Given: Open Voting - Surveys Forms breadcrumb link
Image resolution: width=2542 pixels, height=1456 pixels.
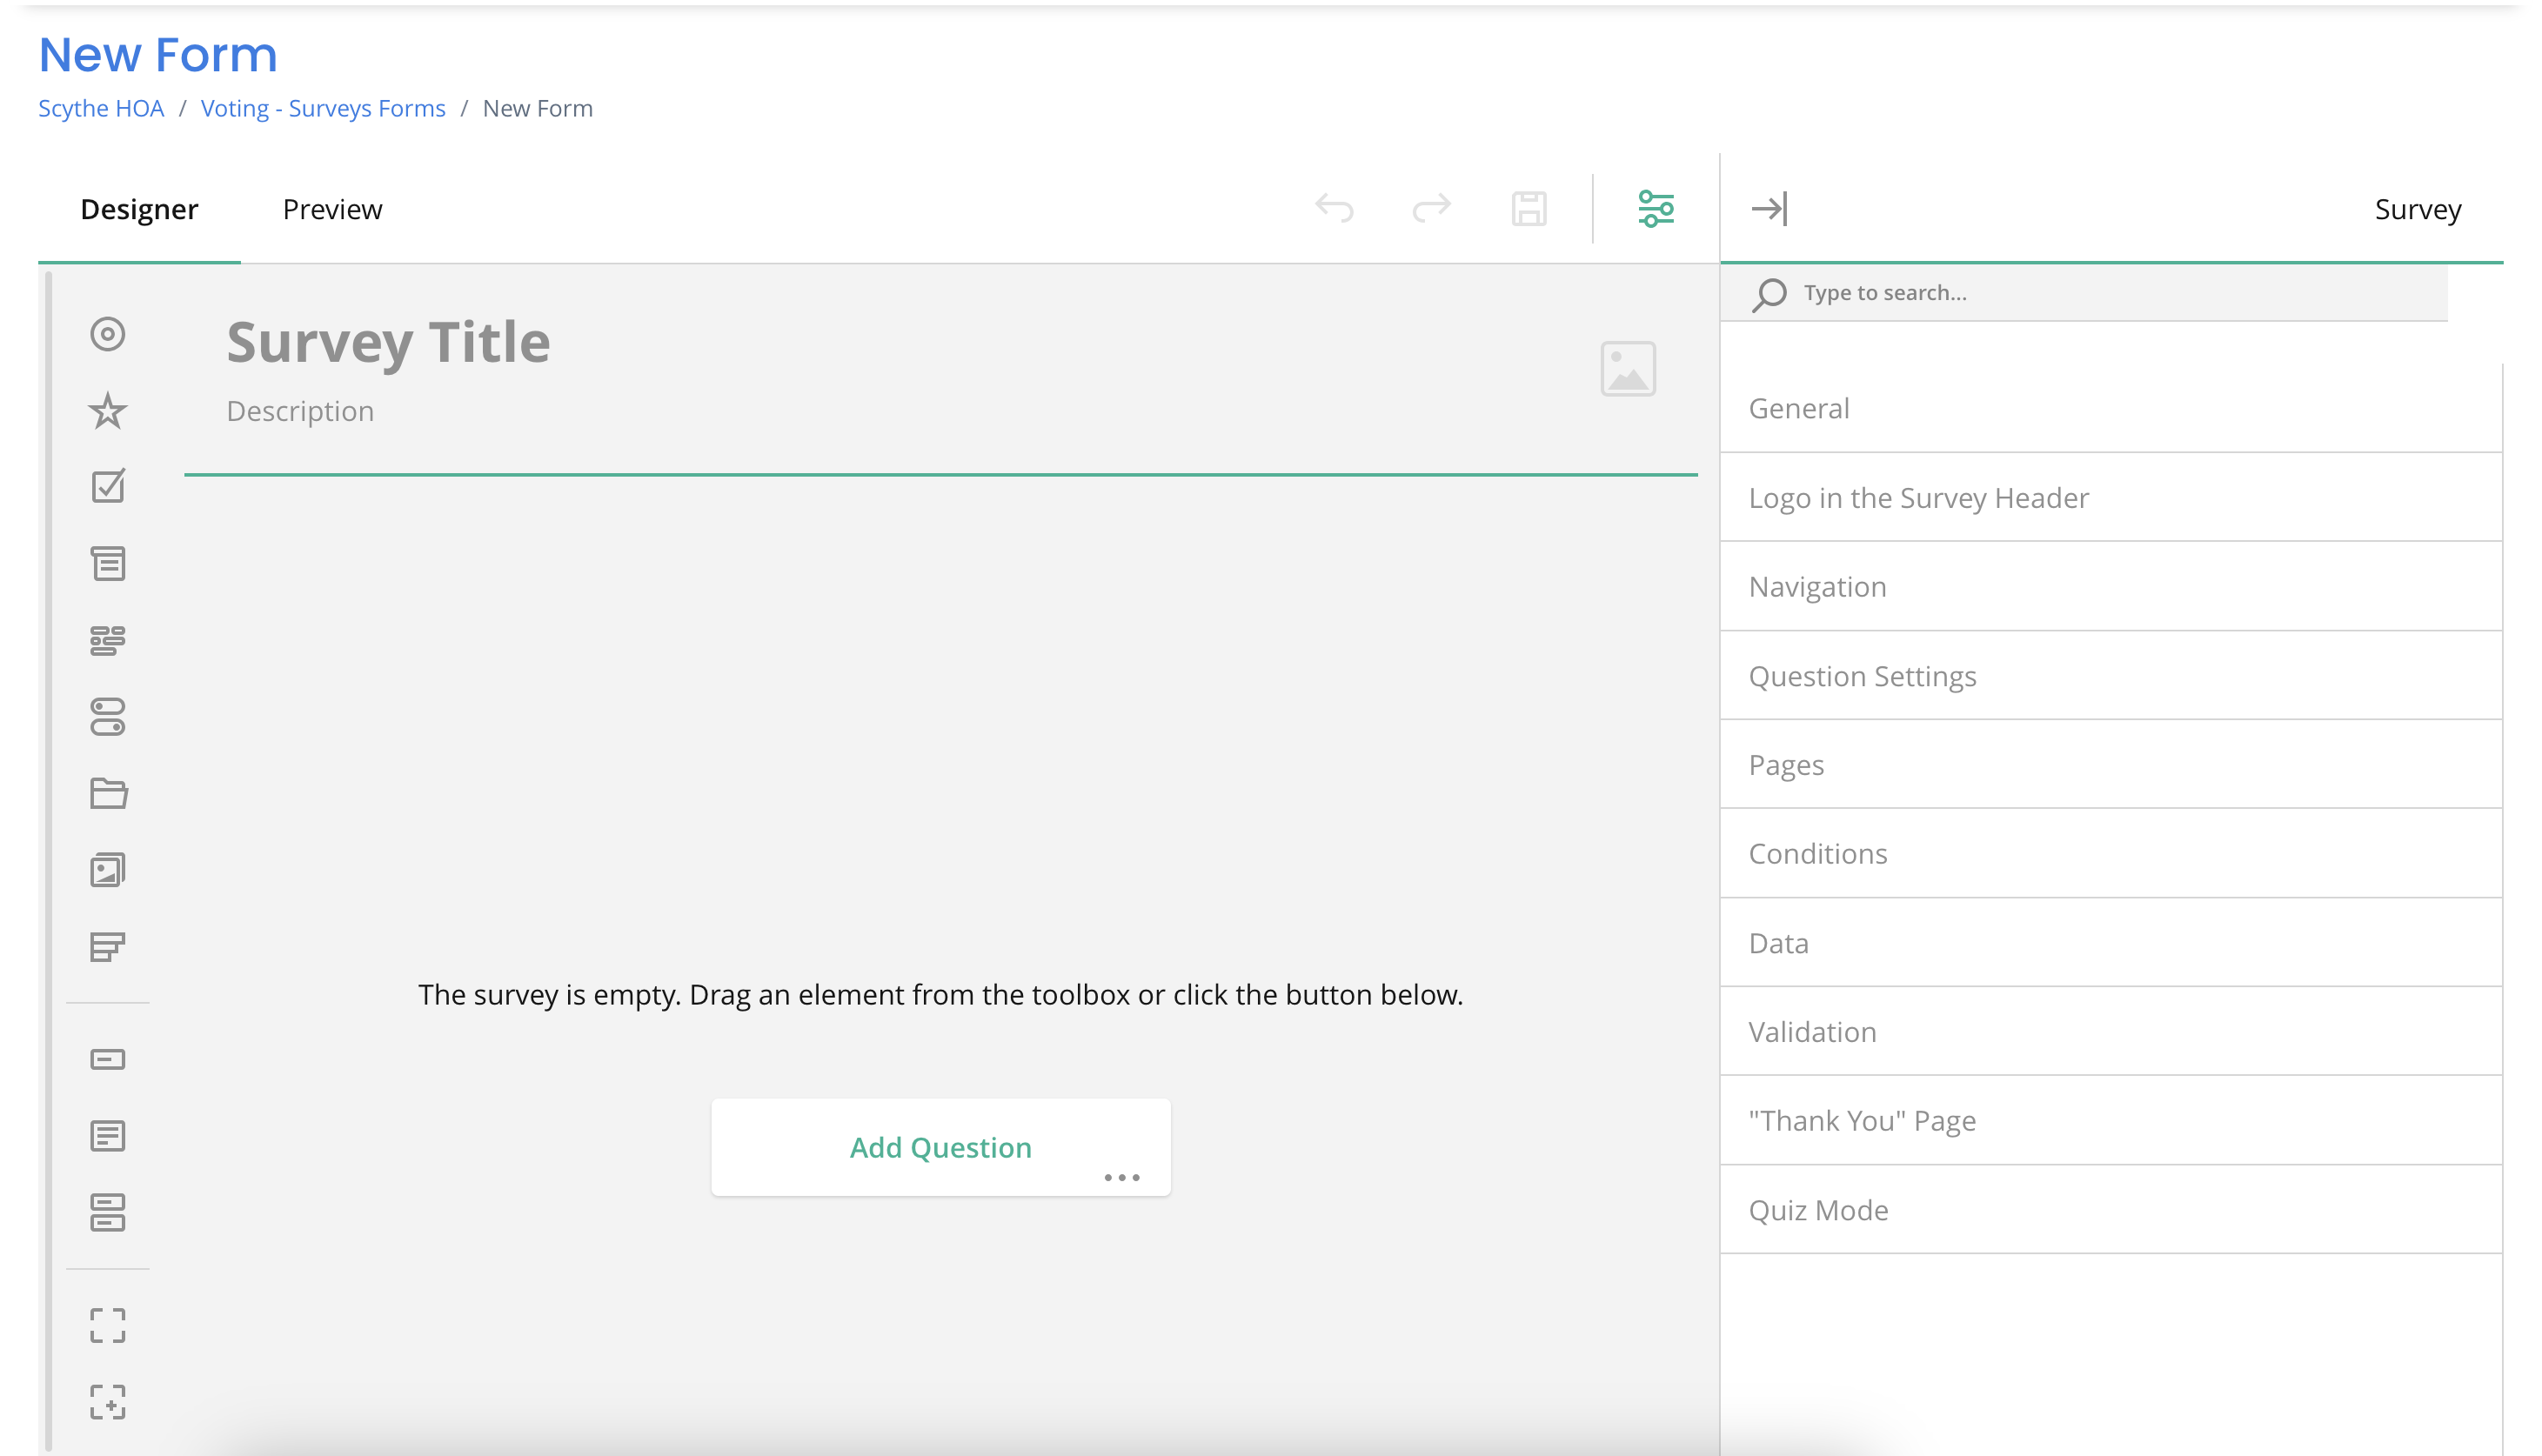Looking at the screenshot, I should [323, 108].
